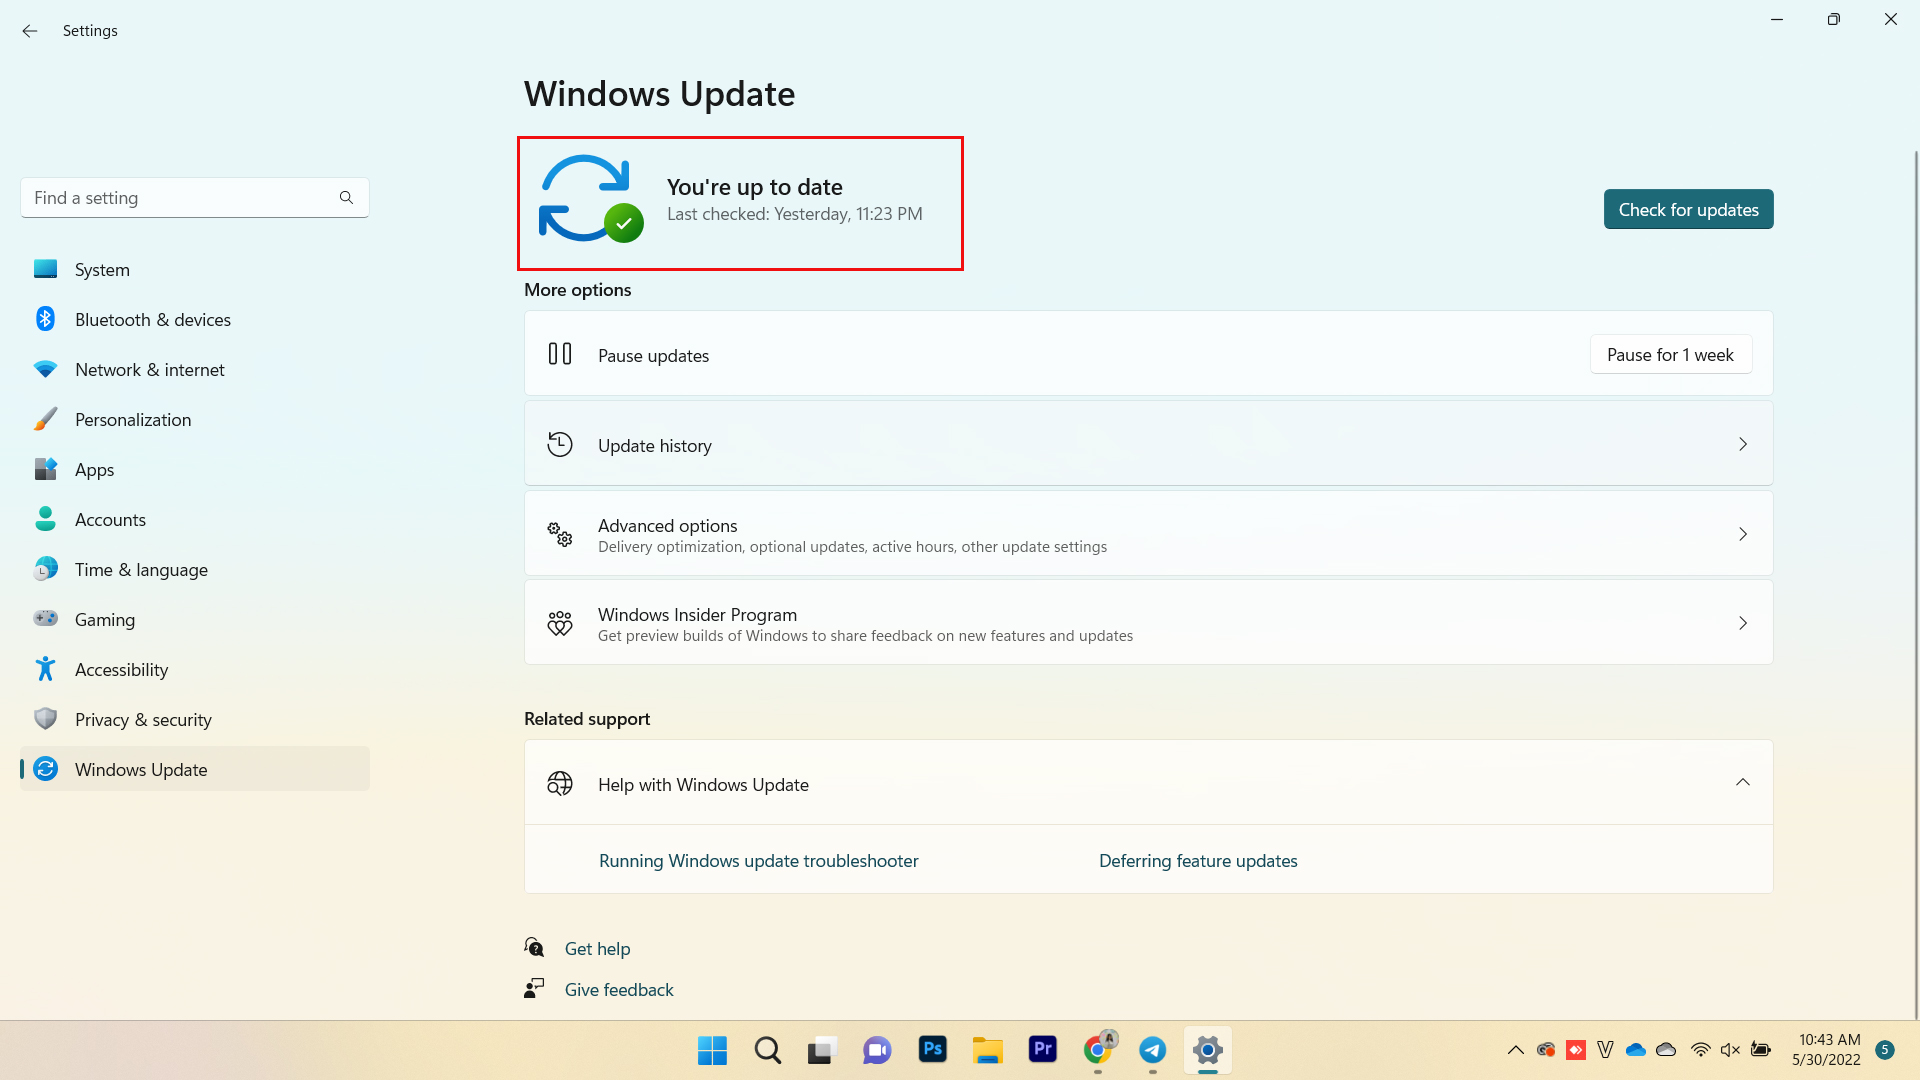Click Give feedback link
This screenshot has width=1920, height=1080.
pos(619,990)
